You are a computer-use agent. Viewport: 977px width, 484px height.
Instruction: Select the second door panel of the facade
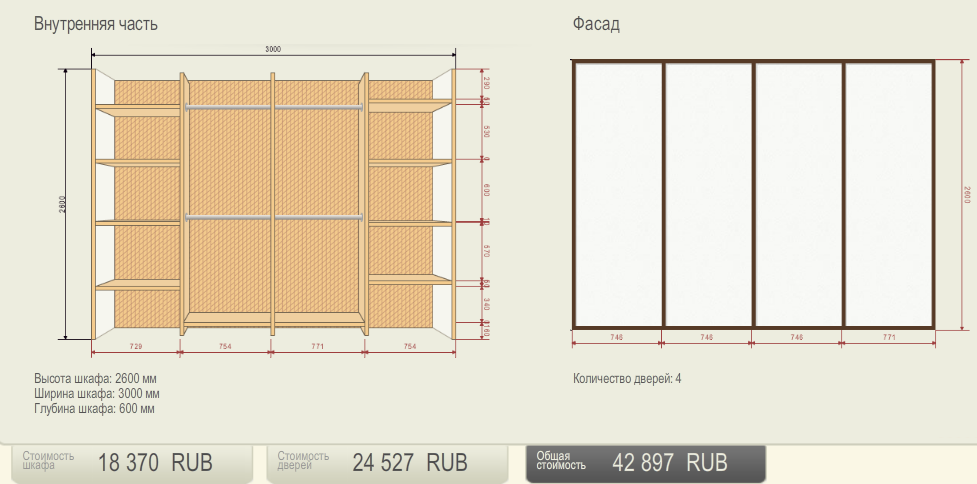[x=708, y=194]
